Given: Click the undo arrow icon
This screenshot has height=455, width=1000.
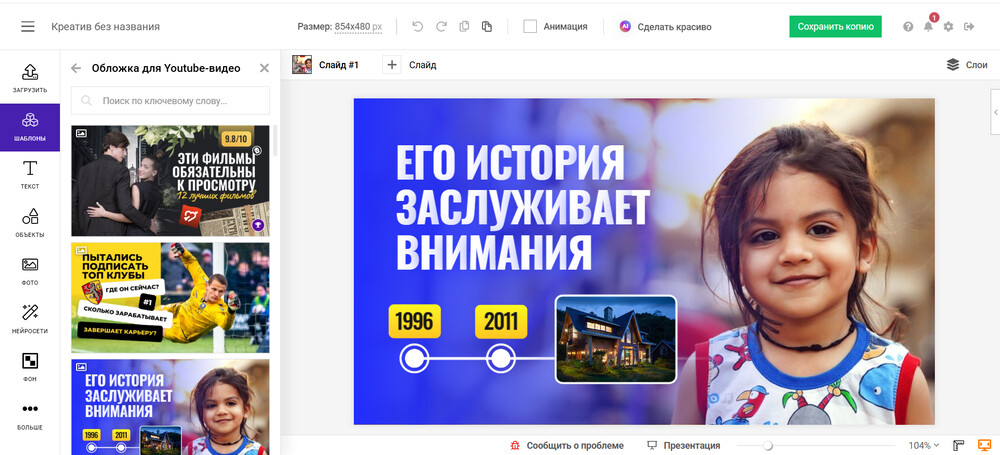Looking at the screenshot, I should [x=418, y=27].
